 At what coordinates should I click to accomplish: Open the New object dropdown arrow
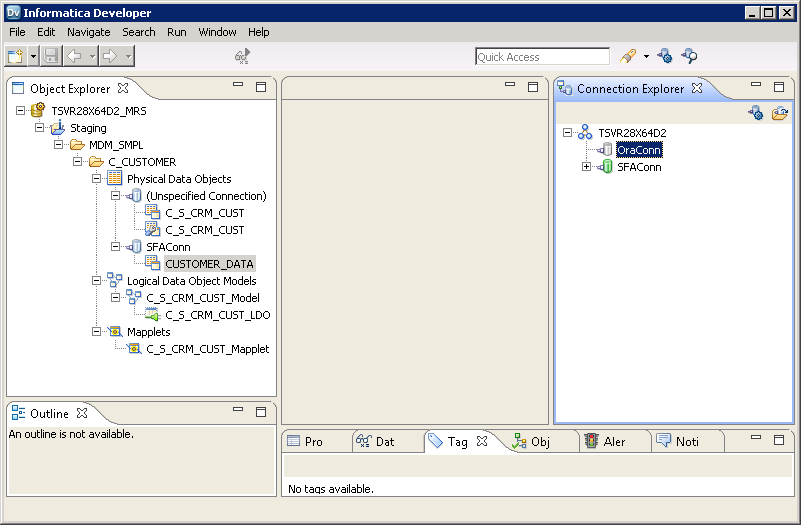[x=33, y=56]
